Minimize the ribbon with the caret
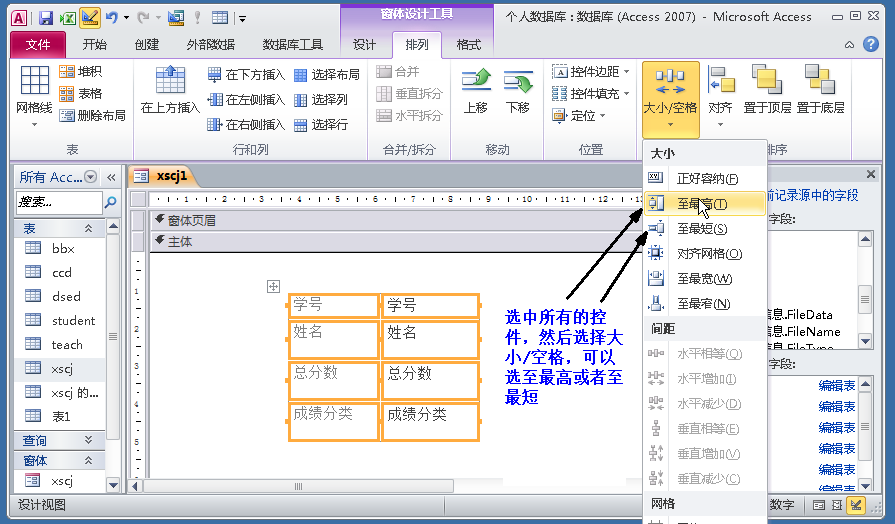The height and width of the screenshot is (524, 895). [x=849, y=45]
